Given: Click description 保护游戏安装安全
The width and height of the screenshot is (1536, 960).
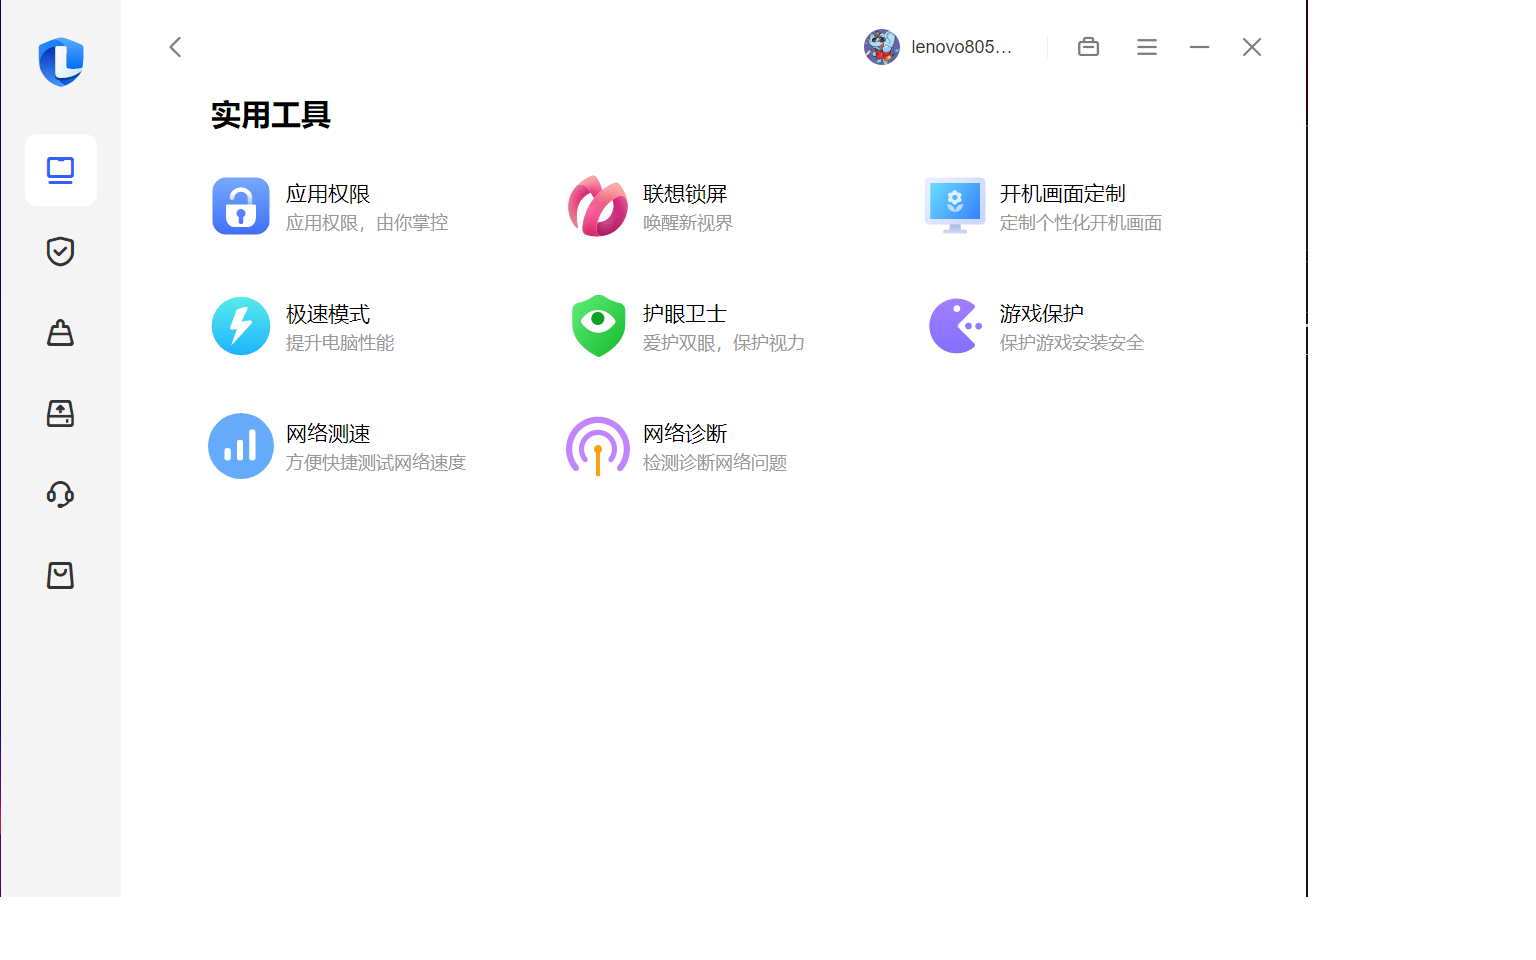Looking at the screenshot, I should pos(1072,343).
